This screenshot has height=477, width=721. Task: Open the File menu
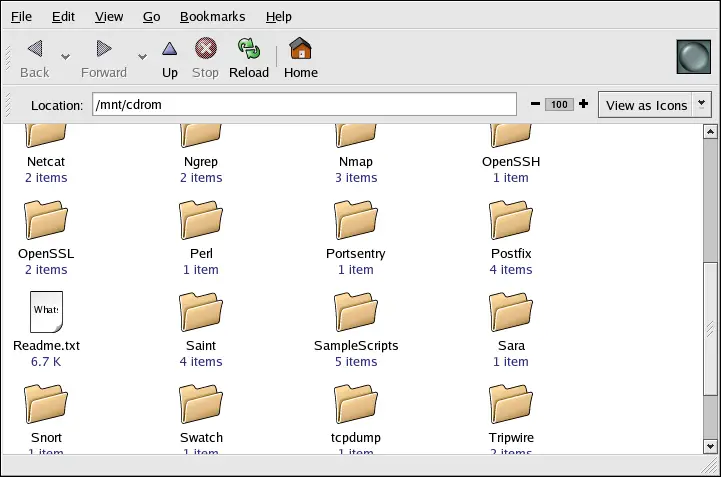[21, 17]
